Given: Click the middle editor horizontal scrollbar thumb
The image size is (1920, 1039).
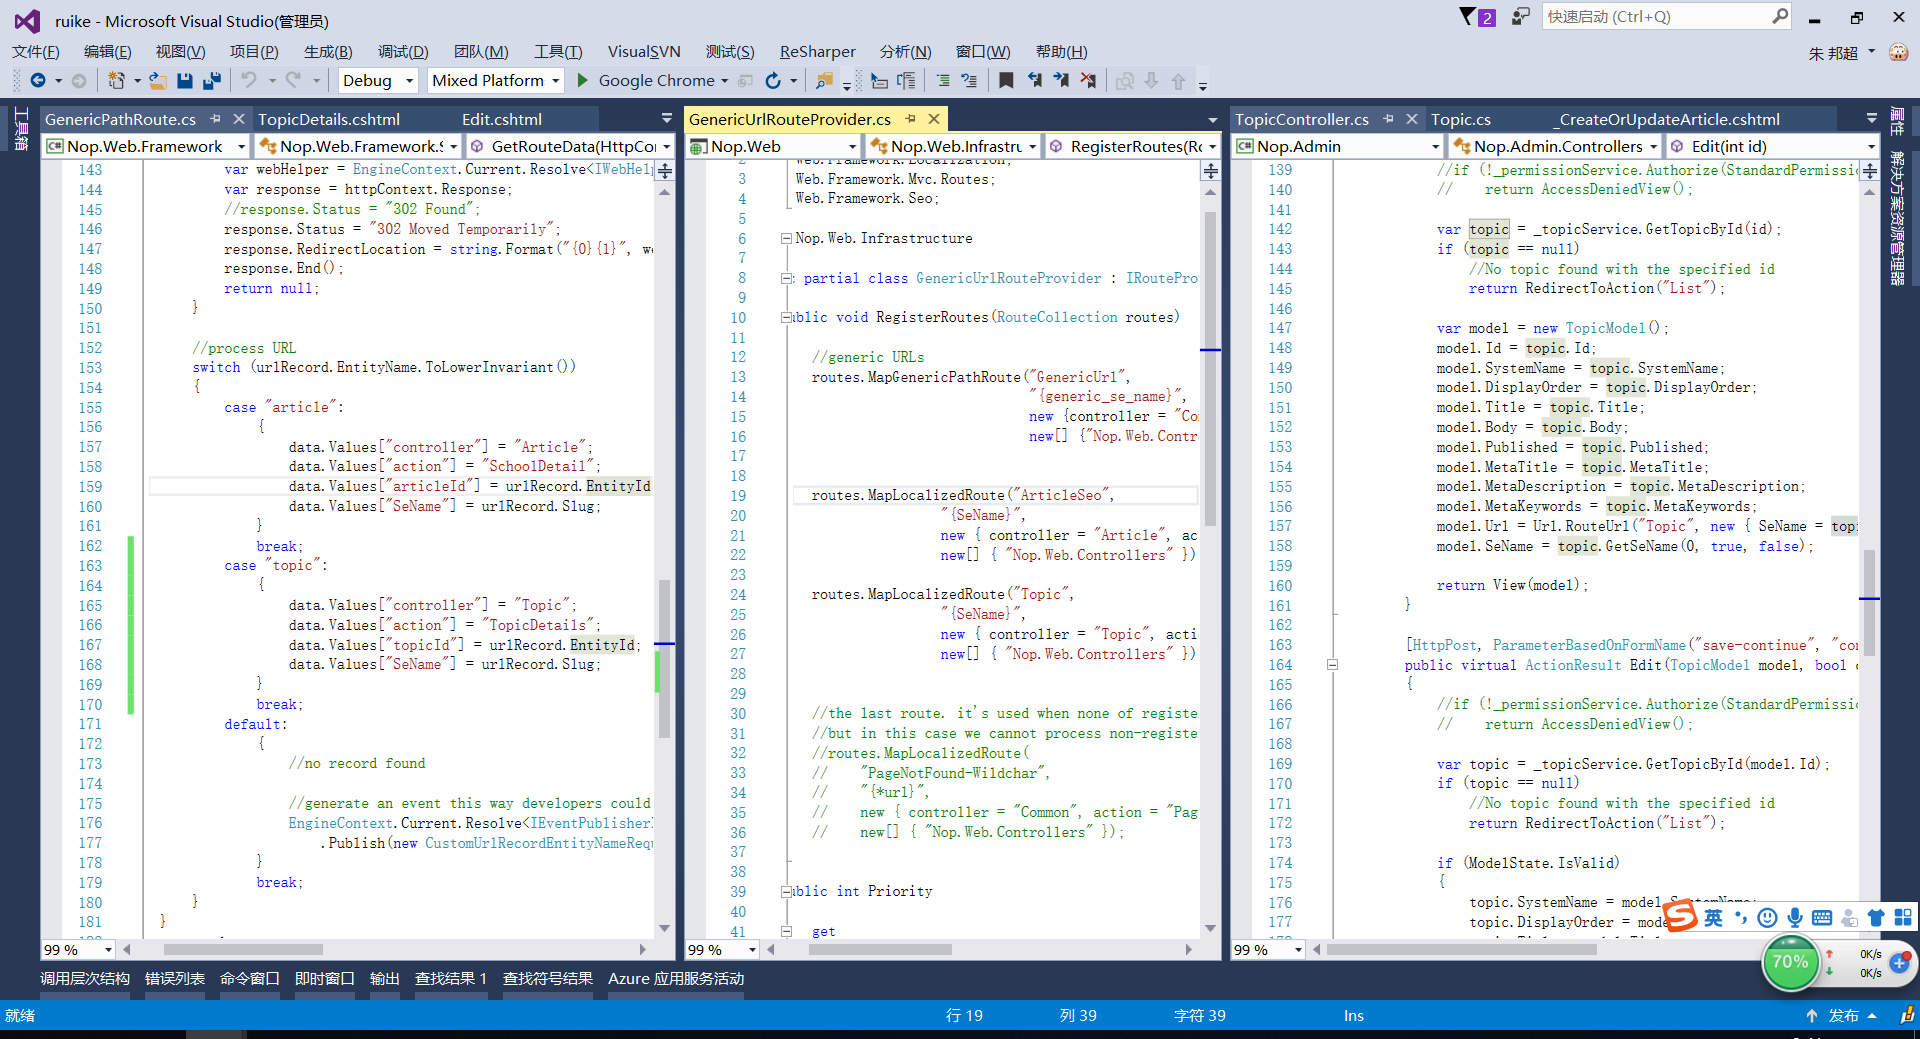Looking at the screenshot, I should (879, 950).
